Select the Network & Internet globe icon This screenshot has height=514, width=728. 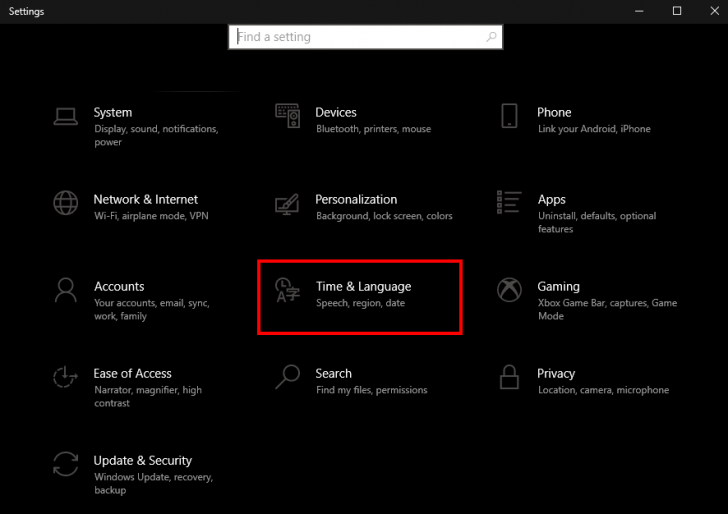coord(66,202)
